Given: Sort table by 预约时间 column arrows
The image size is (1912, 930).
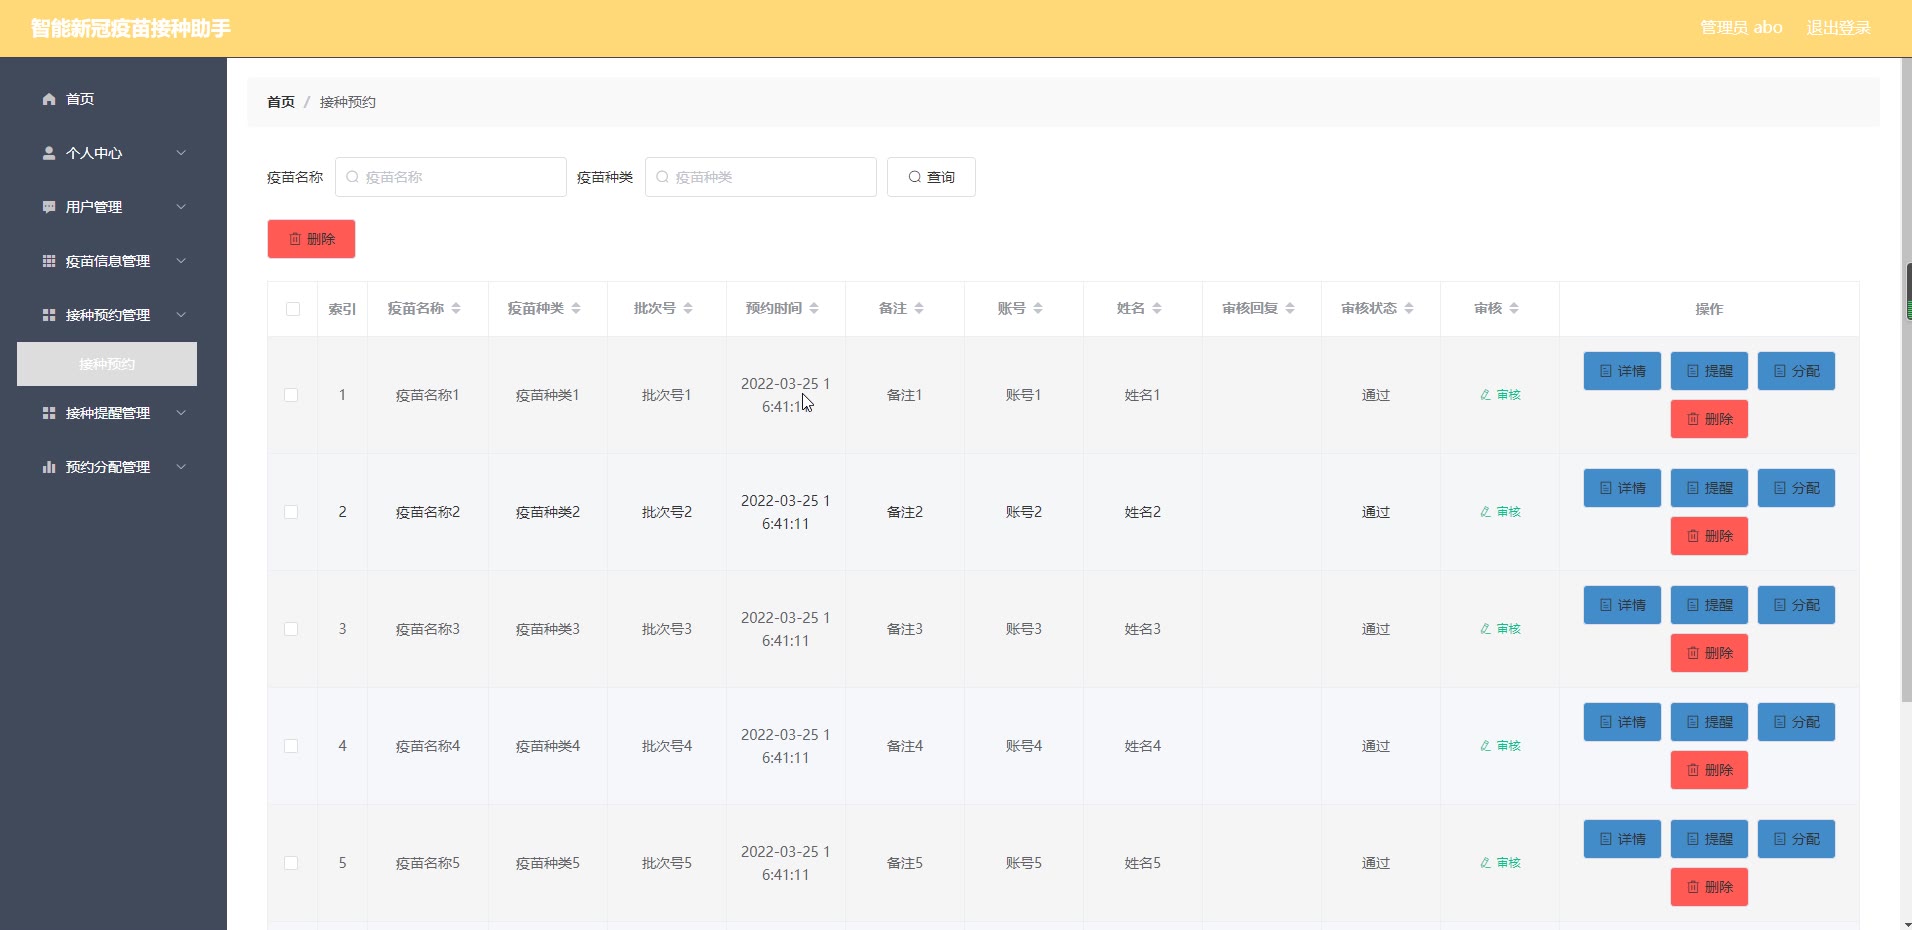Looking at the screenshot, I should tap(814, 309).
